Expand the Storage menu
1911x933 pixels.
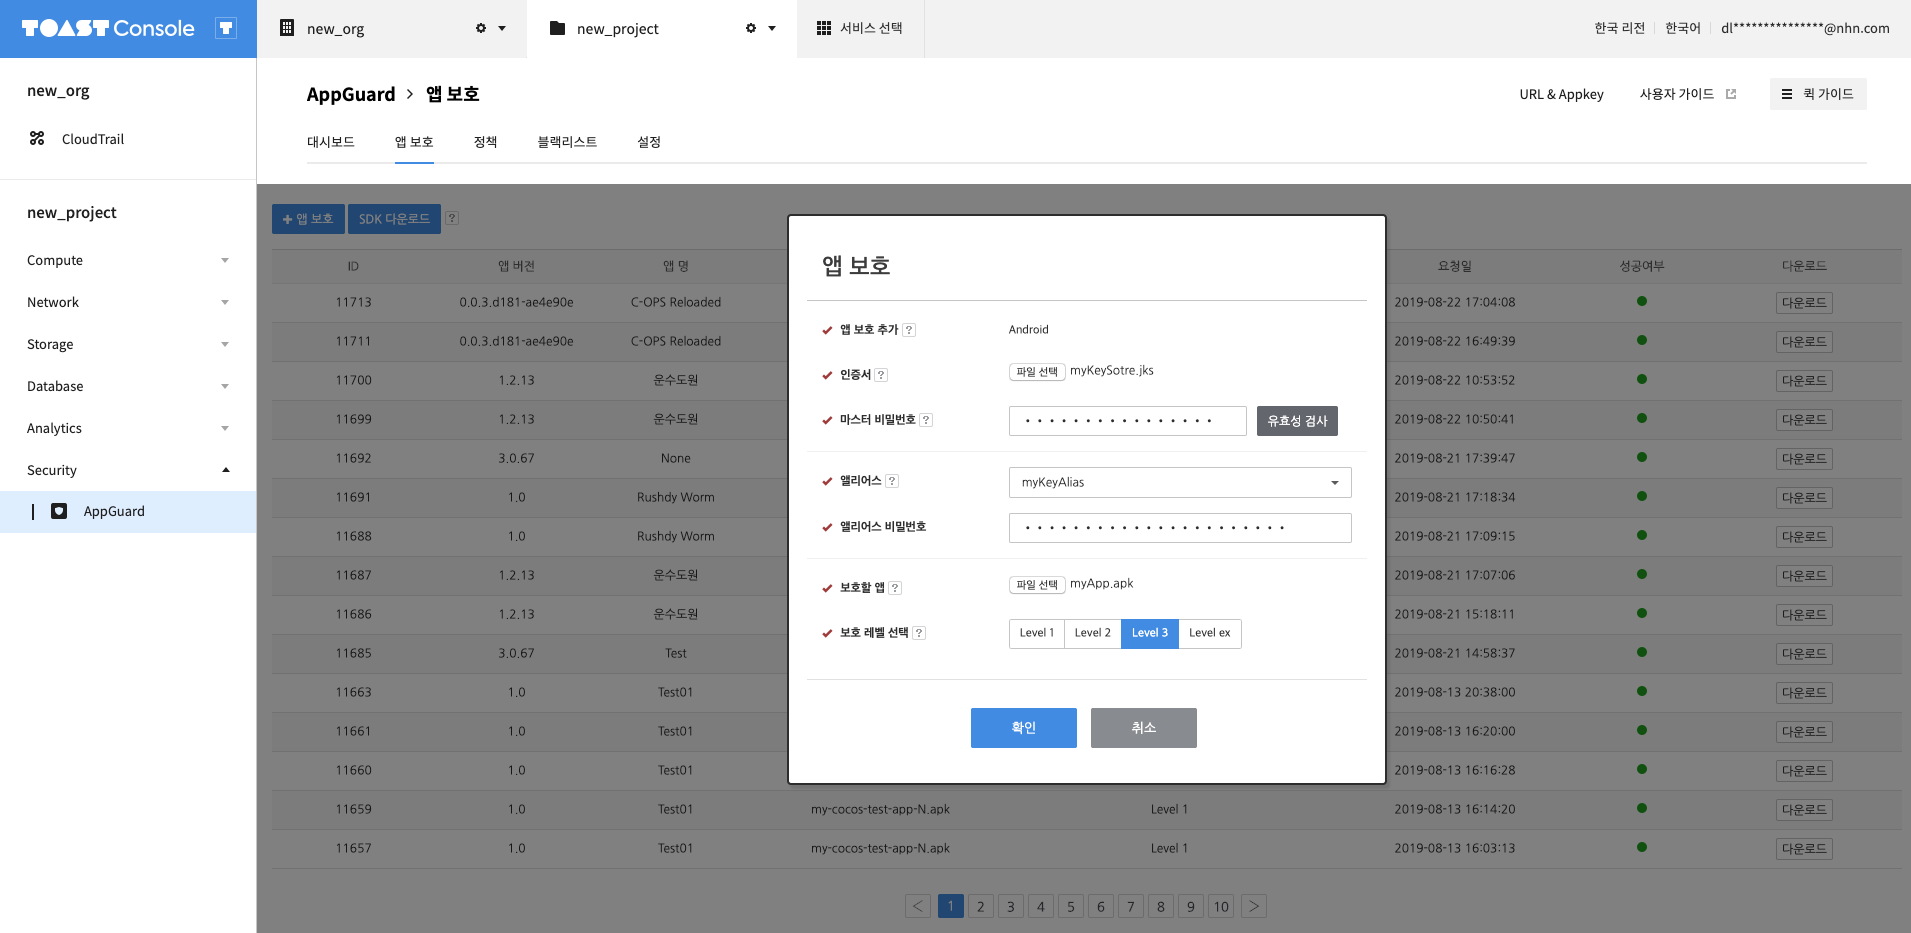click(225, 344)
